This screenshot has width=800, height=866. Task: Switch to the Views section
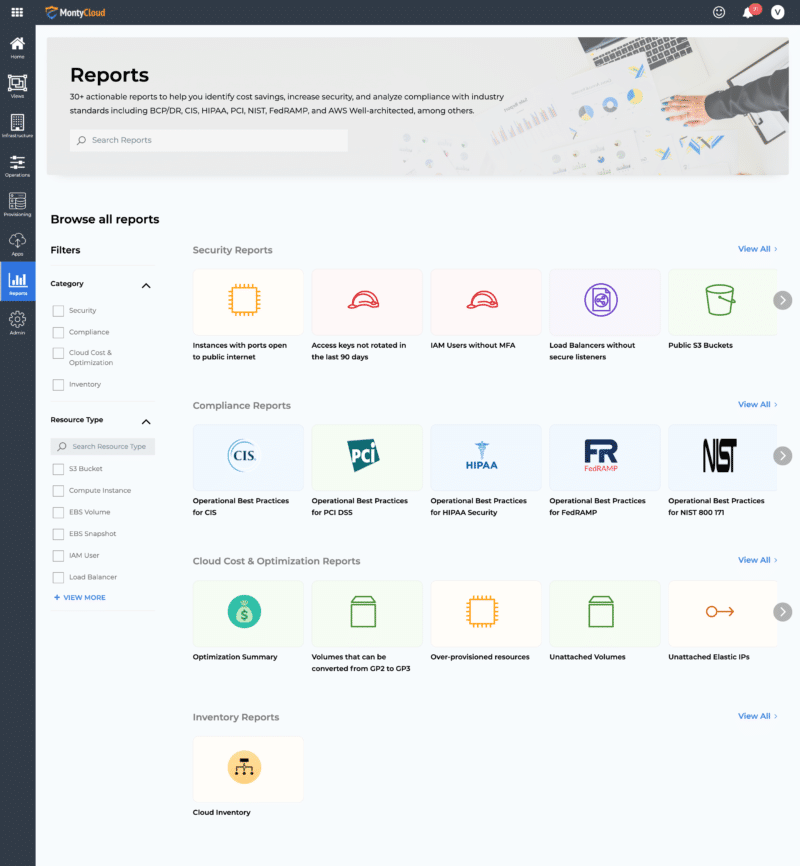(x=16, y=82)
